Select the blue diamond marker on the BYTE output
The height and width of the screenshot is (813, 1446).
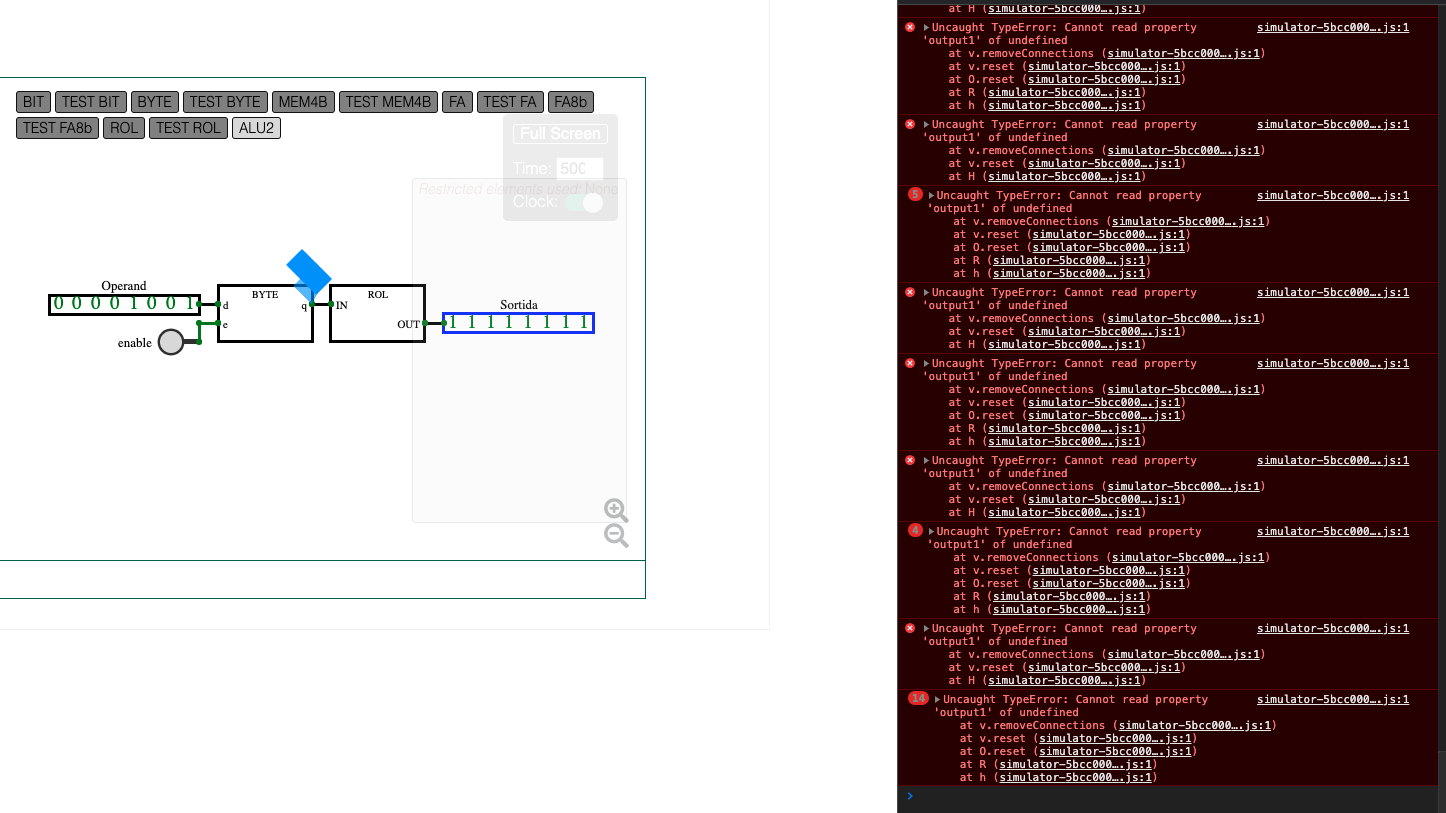point(310,270)
